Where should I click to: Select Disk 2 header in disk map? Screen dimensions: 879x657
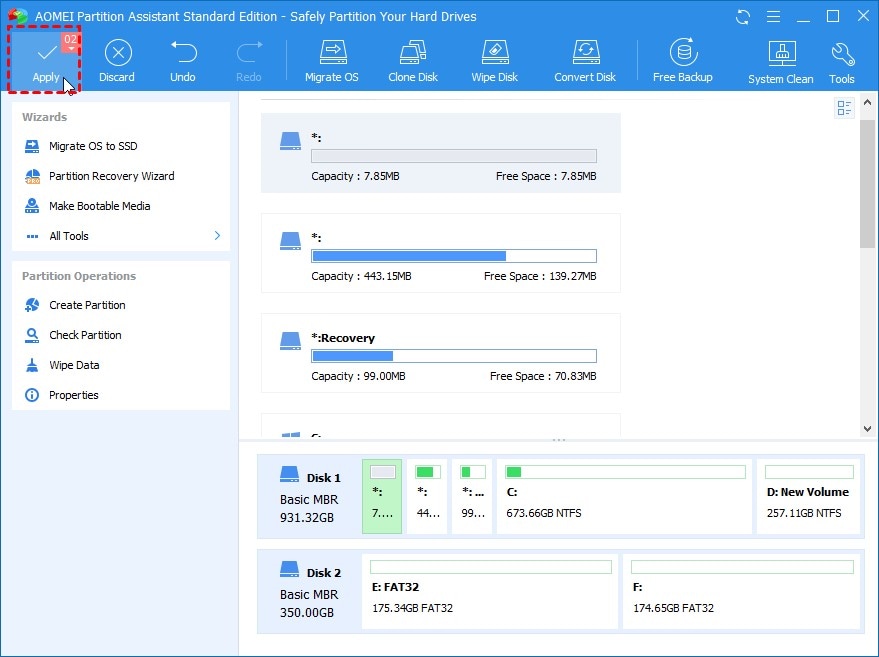tap(310, 591)
